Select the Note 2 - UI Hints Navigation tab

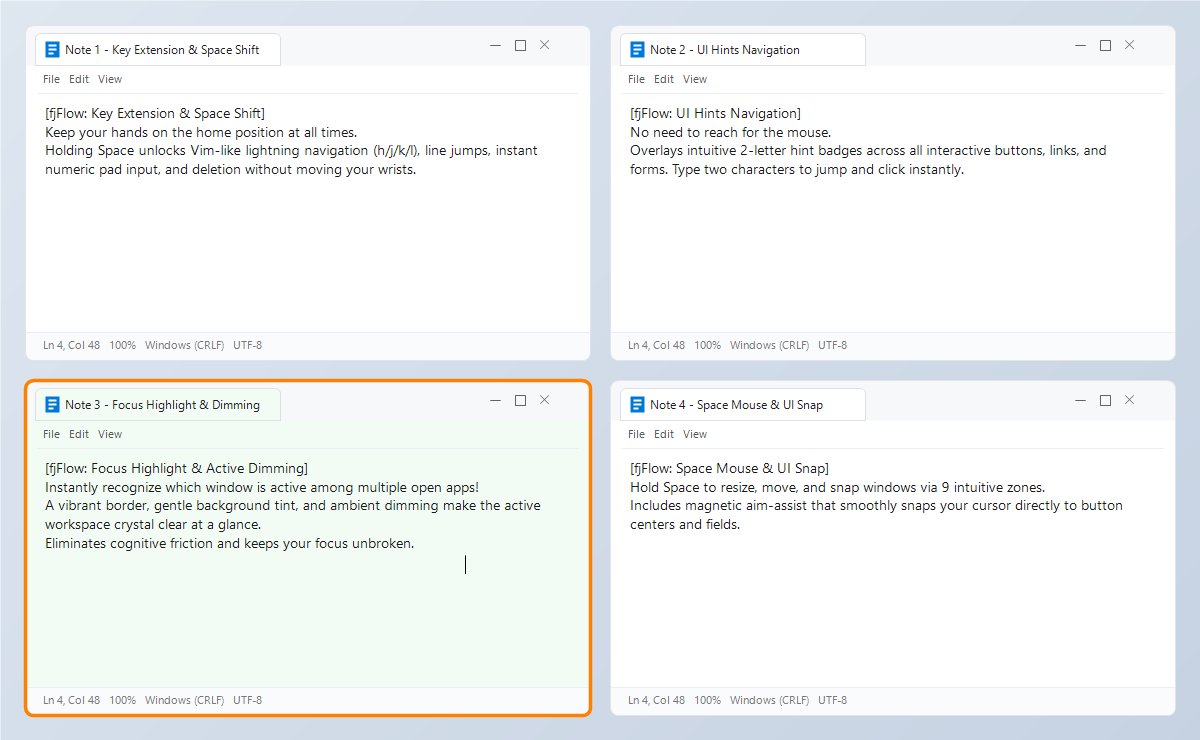(x=742, y=49)
